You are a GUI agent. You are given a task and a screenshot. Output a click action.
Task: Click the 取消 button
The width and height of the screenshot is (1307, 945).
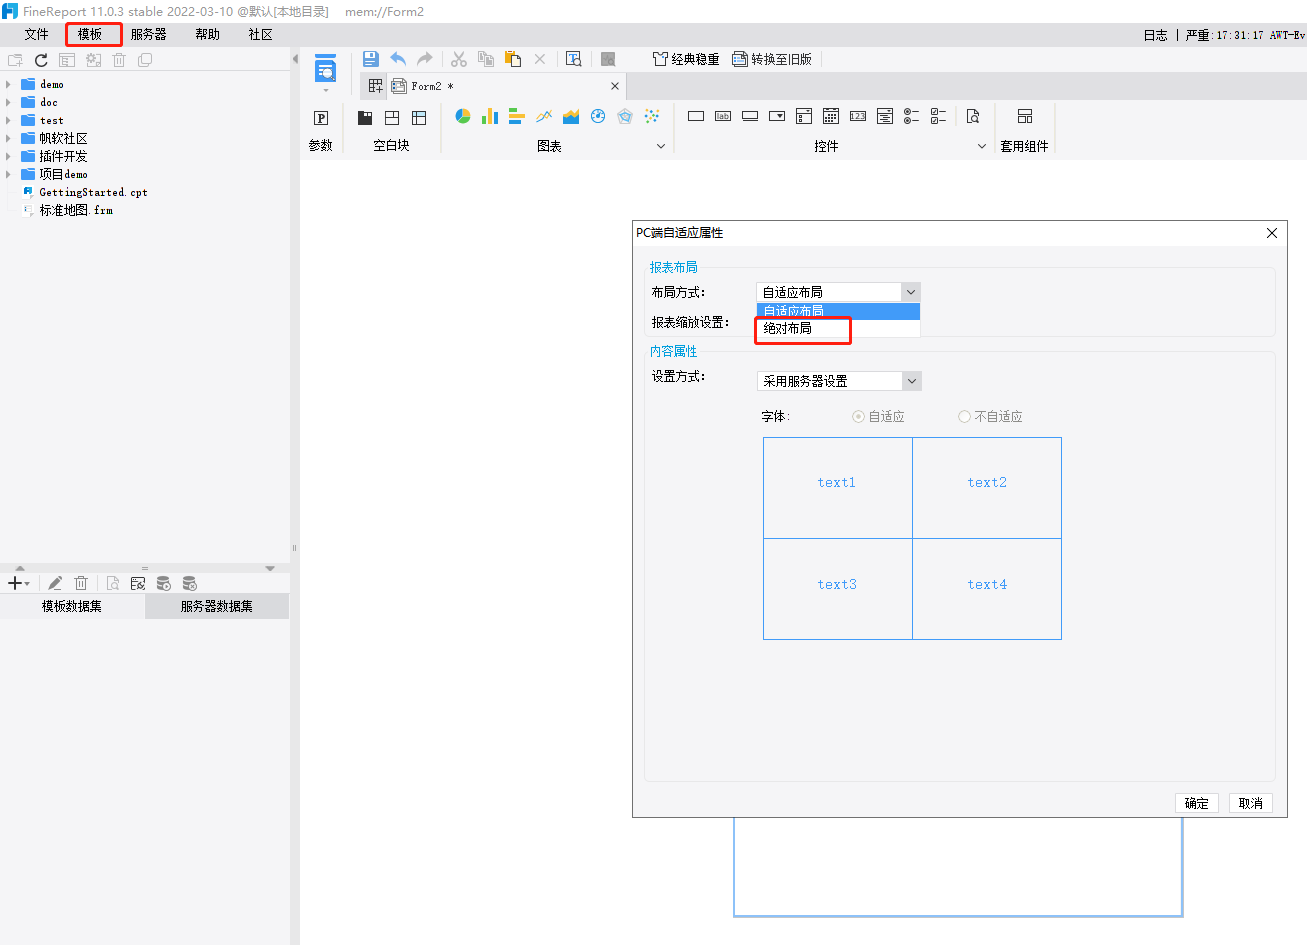pyautogui.click(x=1251, y=803)
